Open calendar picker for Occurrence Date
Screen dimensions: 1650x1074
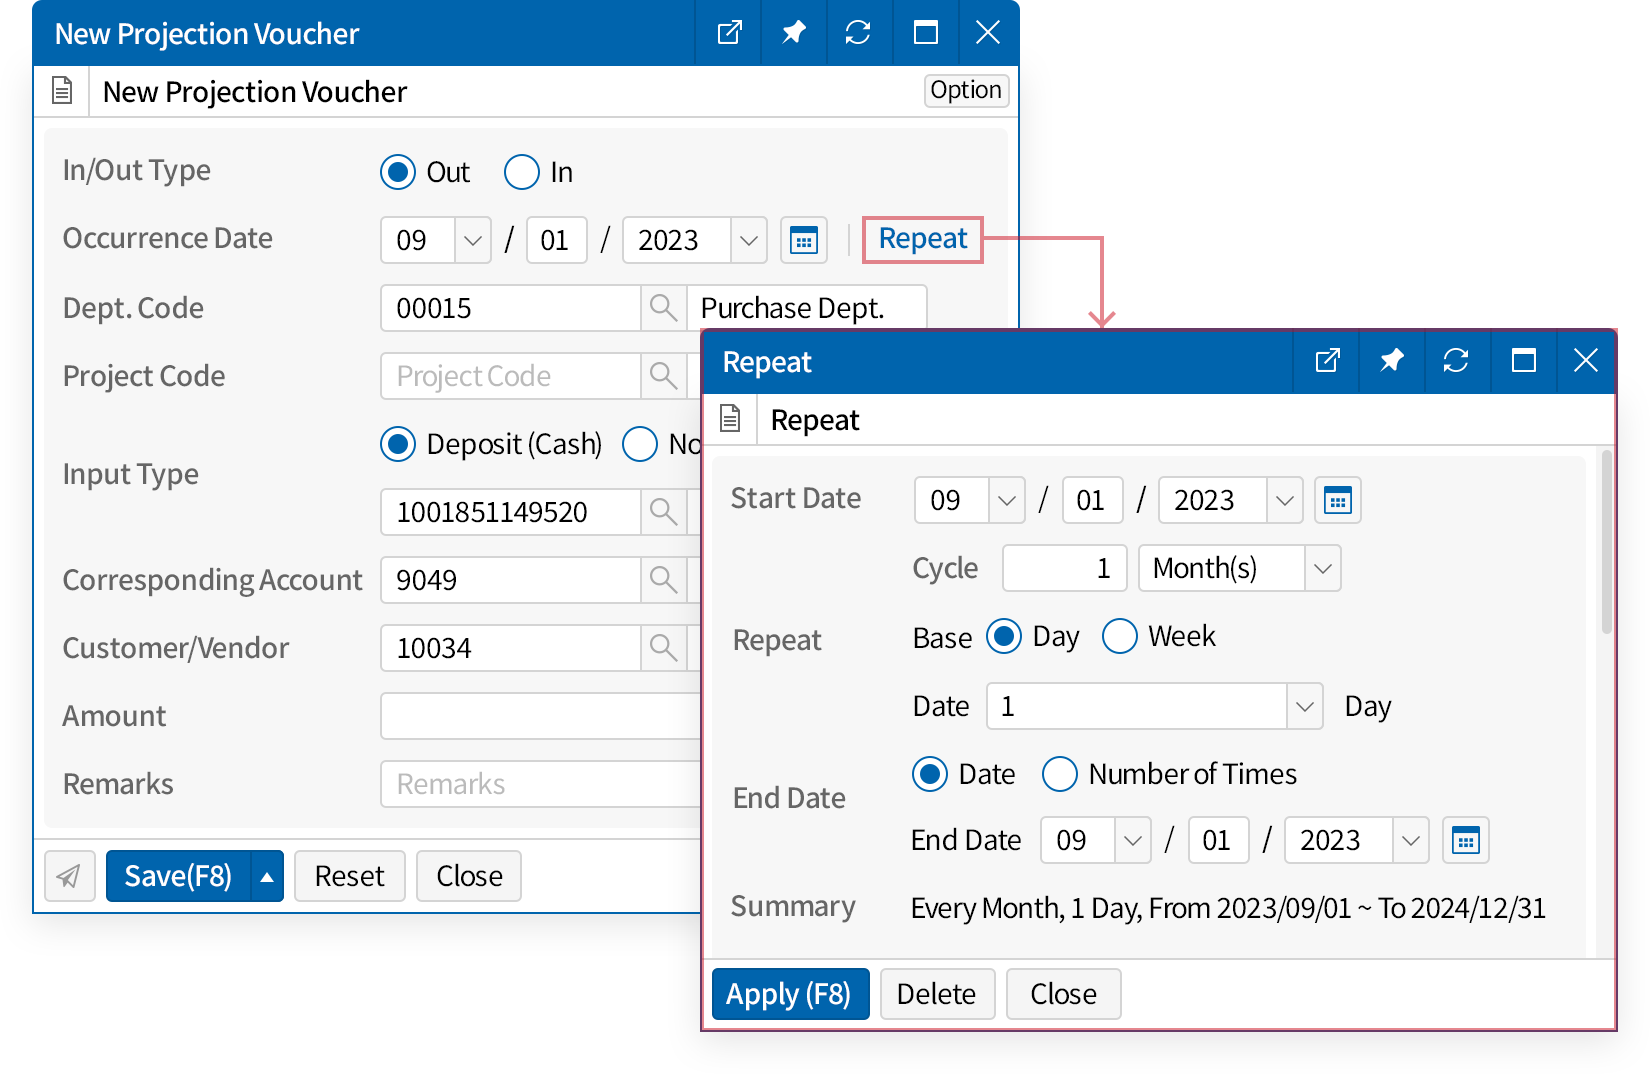[803, 240]
